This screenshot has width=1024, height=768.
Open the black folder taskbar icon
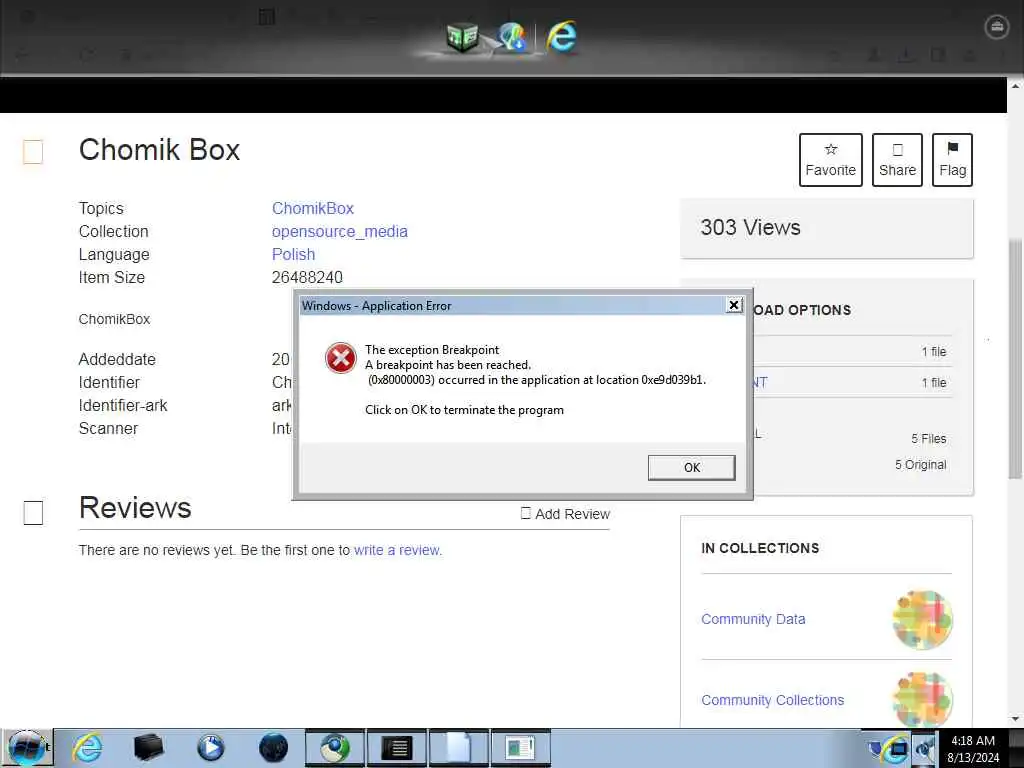tap(148, 748)
